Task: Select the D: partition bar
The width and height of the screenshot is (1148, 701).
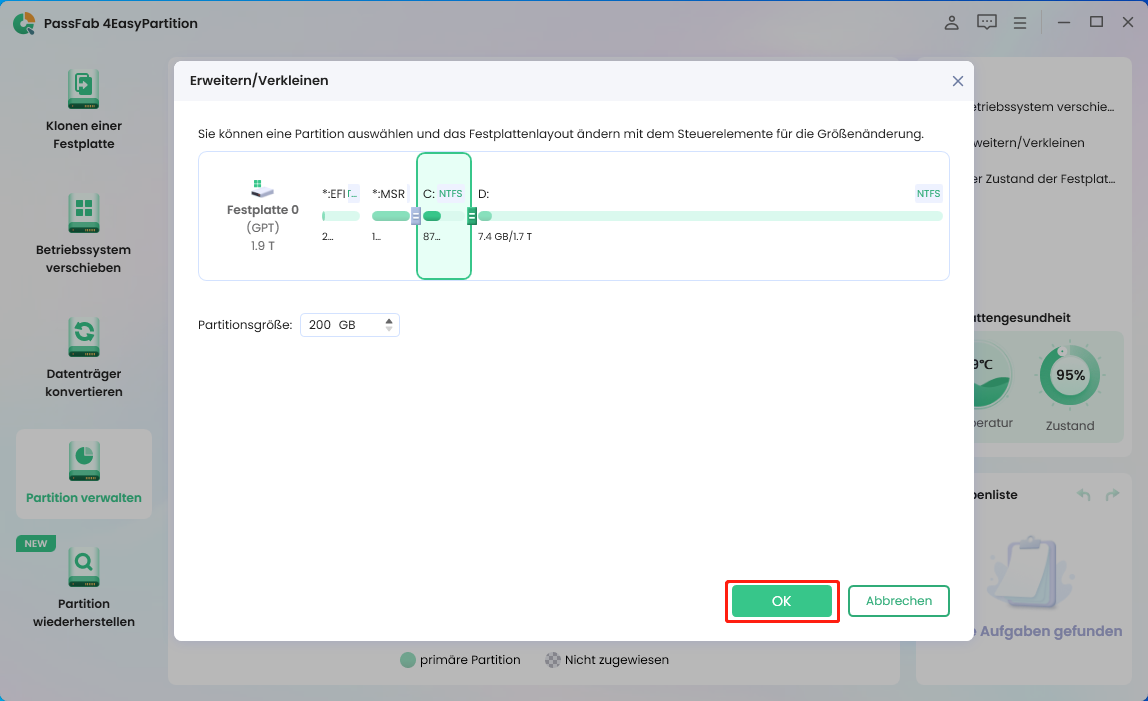Action: pos(710,216)
